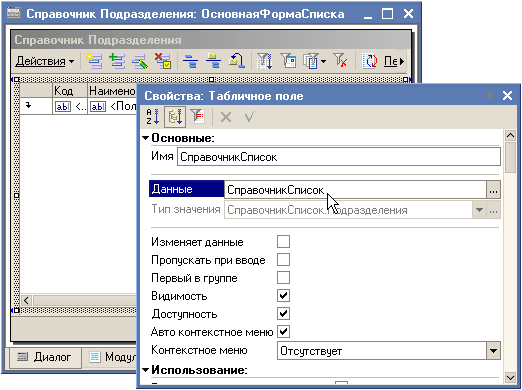Screen dimensions: 522x390
Task: Click the Тип значения ellipsis button
Action: [494, 210]
